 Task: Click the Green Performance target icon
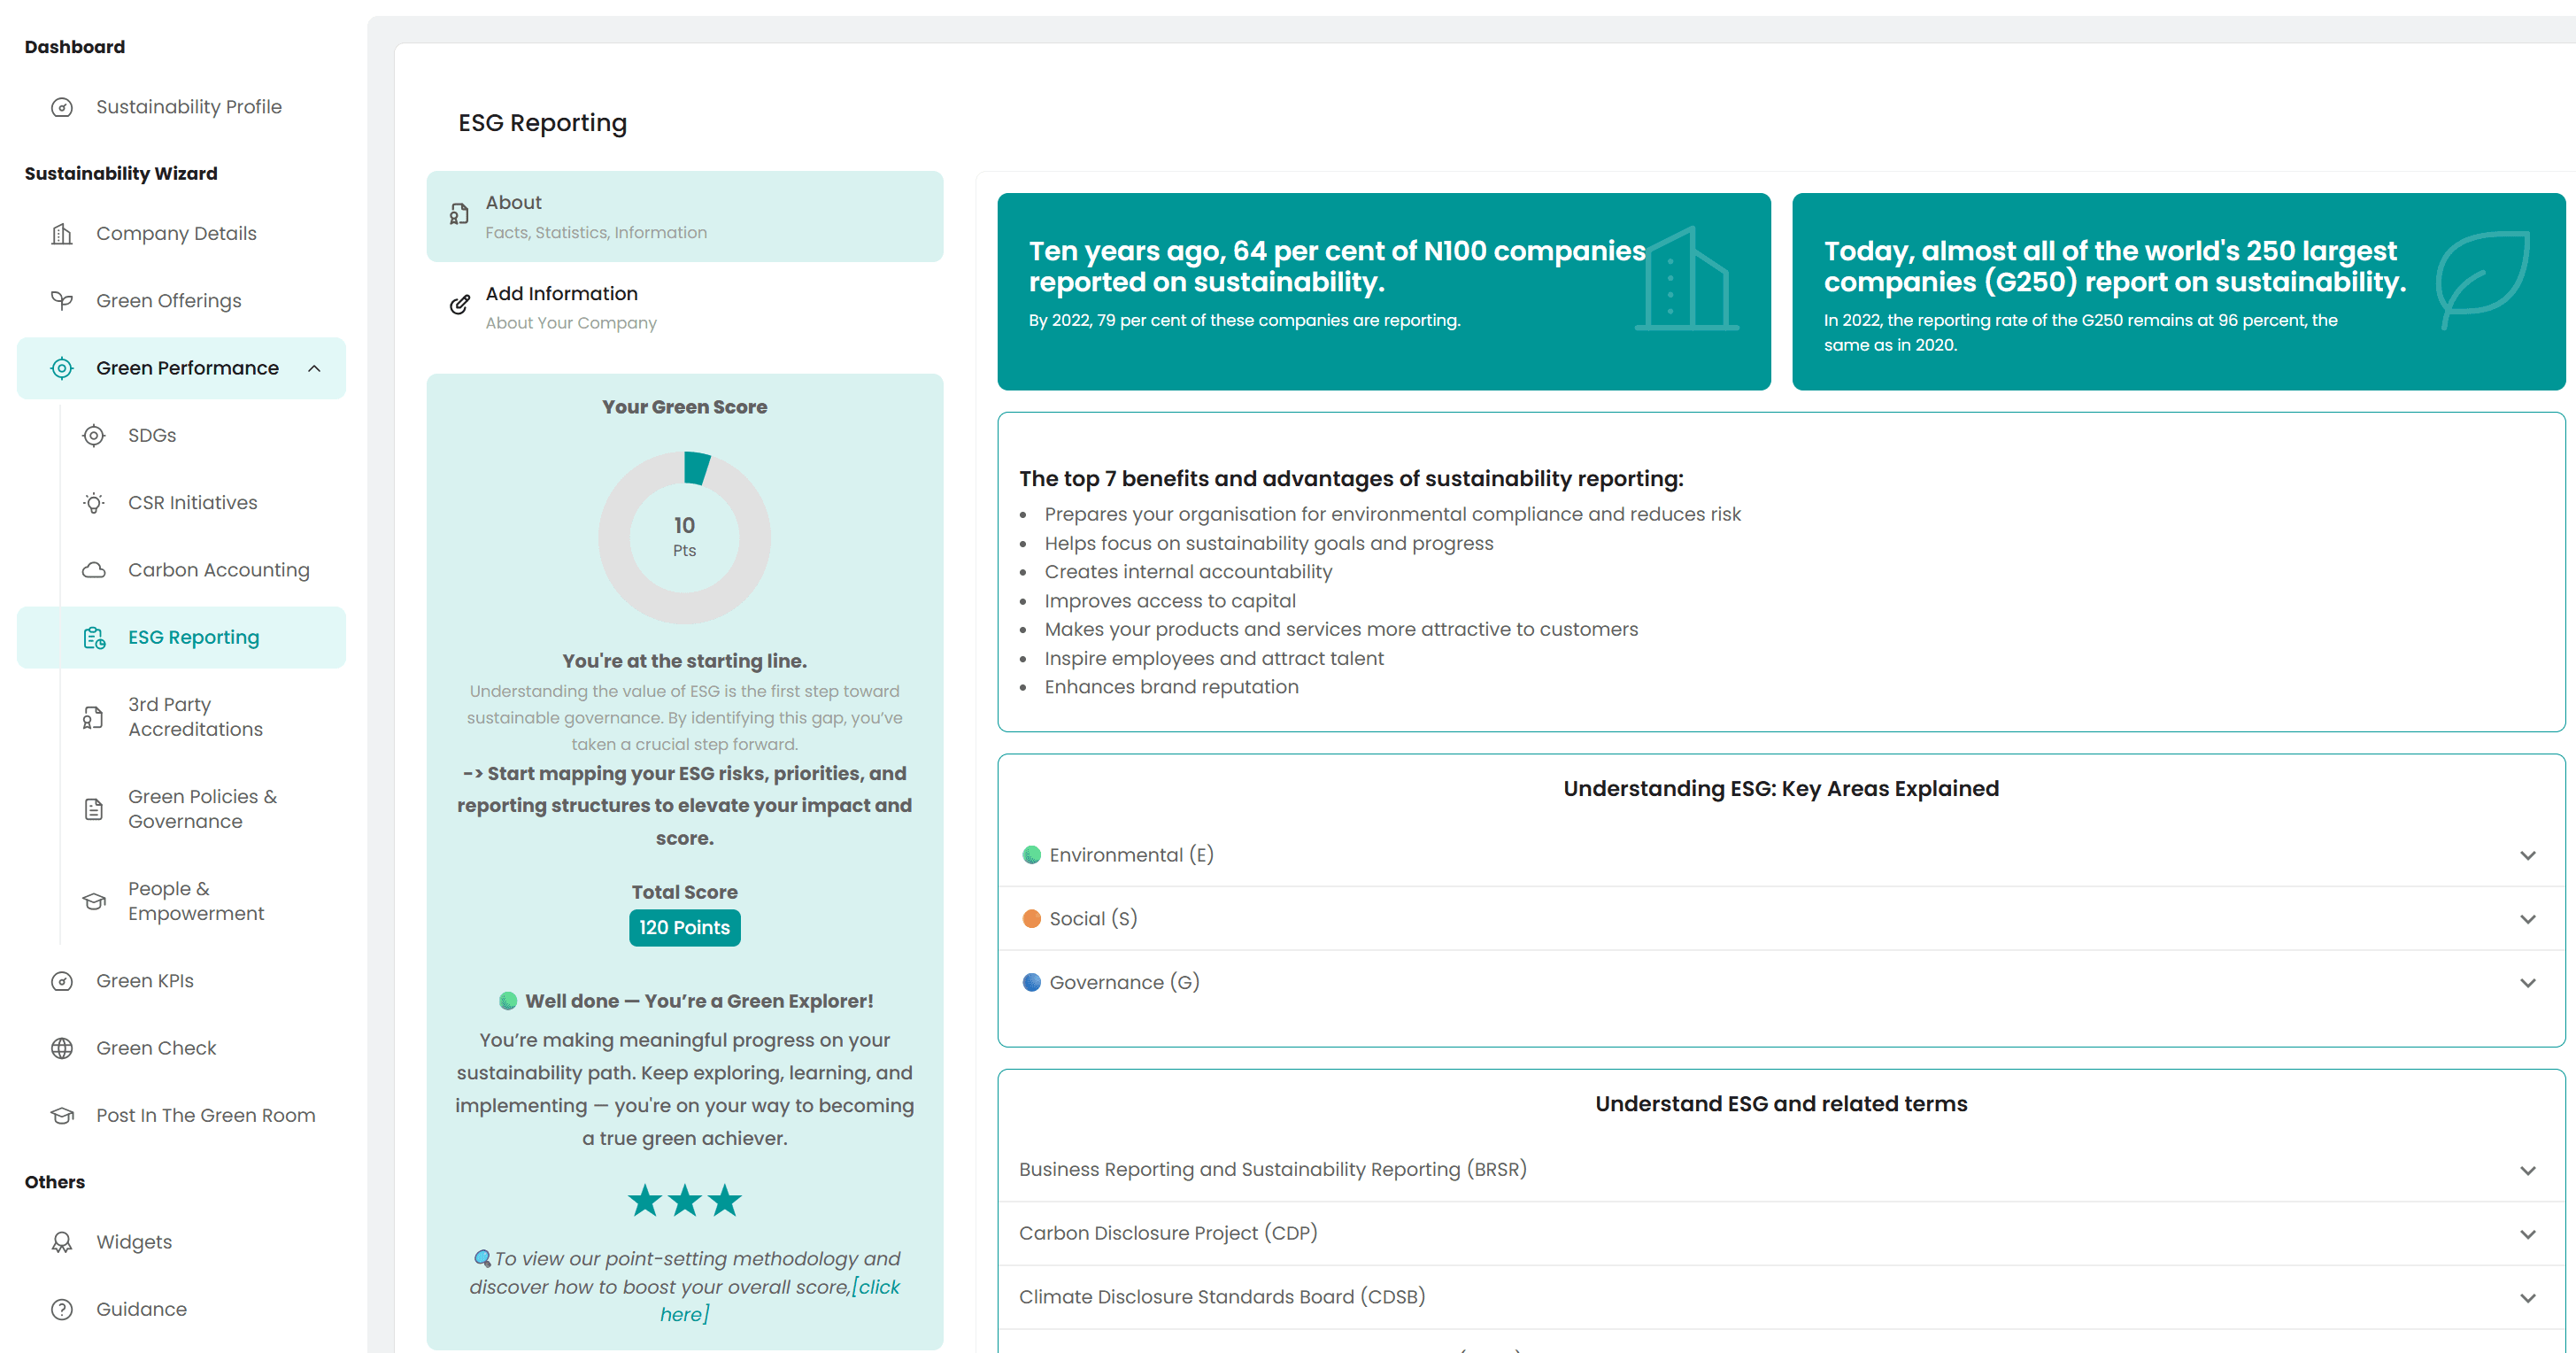tap(62, 368)
